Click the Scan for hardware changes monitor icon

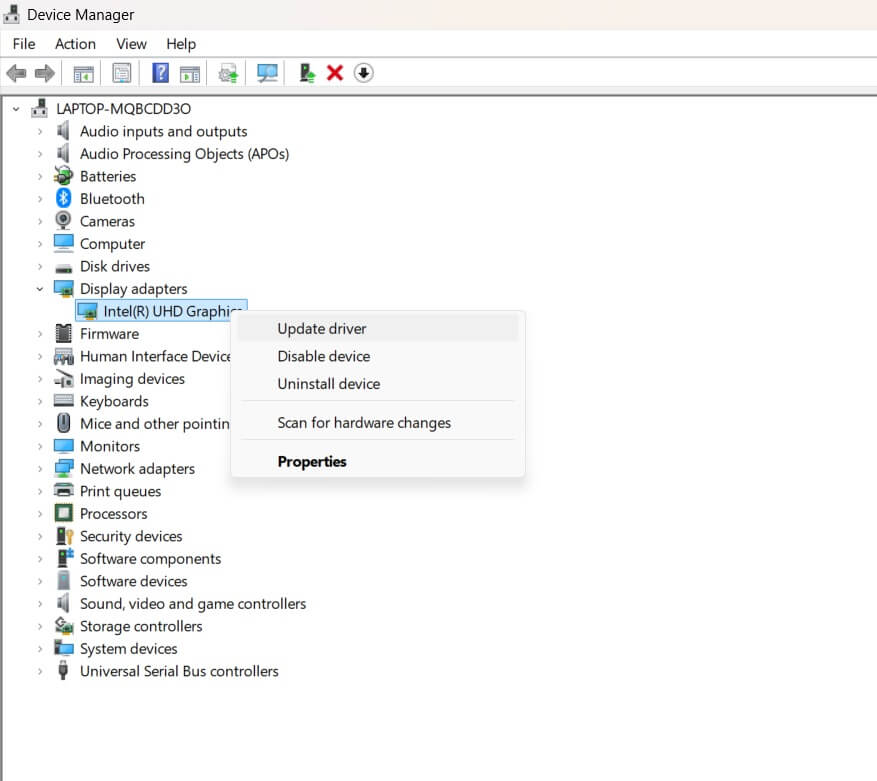pyautogui.click(x=267, y=73)
